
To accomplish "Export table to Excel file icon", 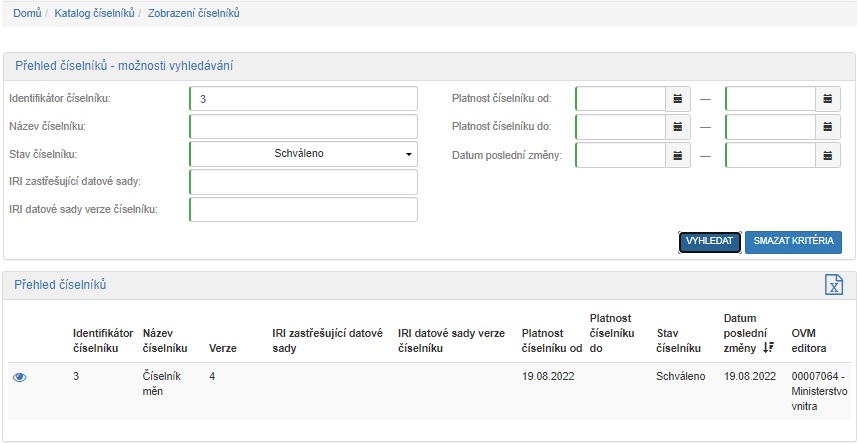I will [833, 285].
